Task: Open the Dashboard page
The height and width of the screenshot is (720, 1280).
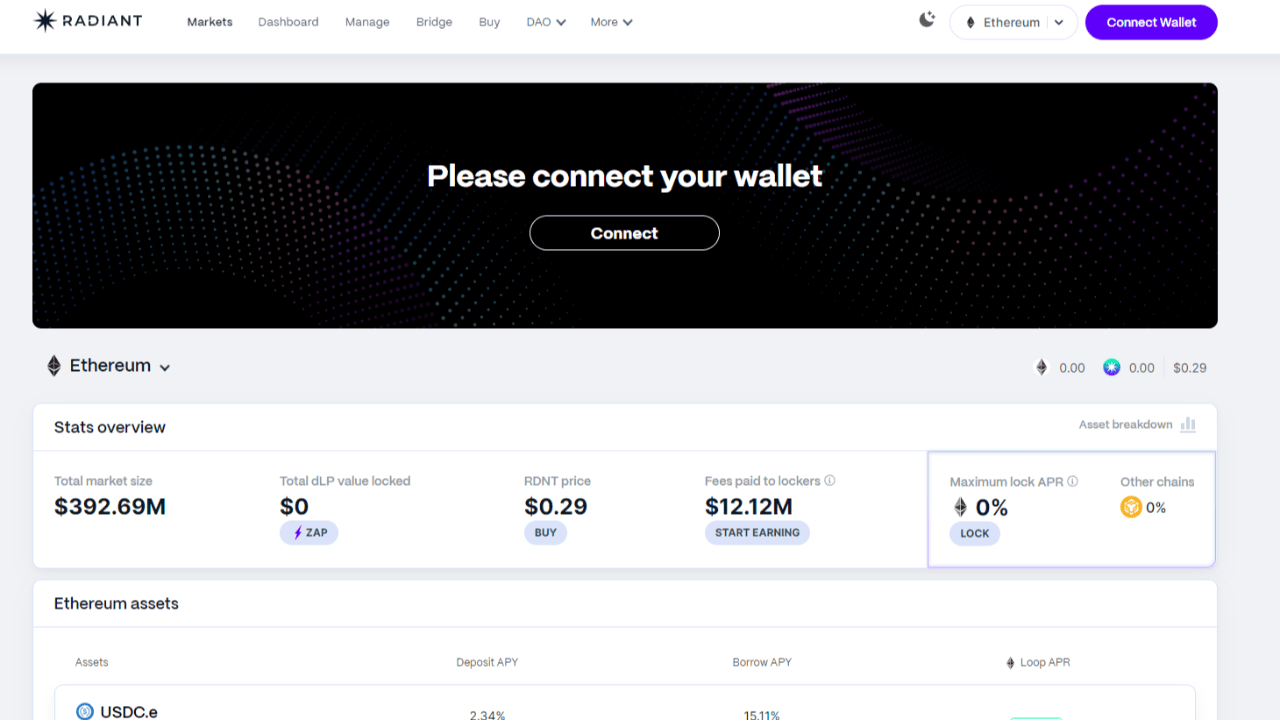Action: click(x=288, y=21)
